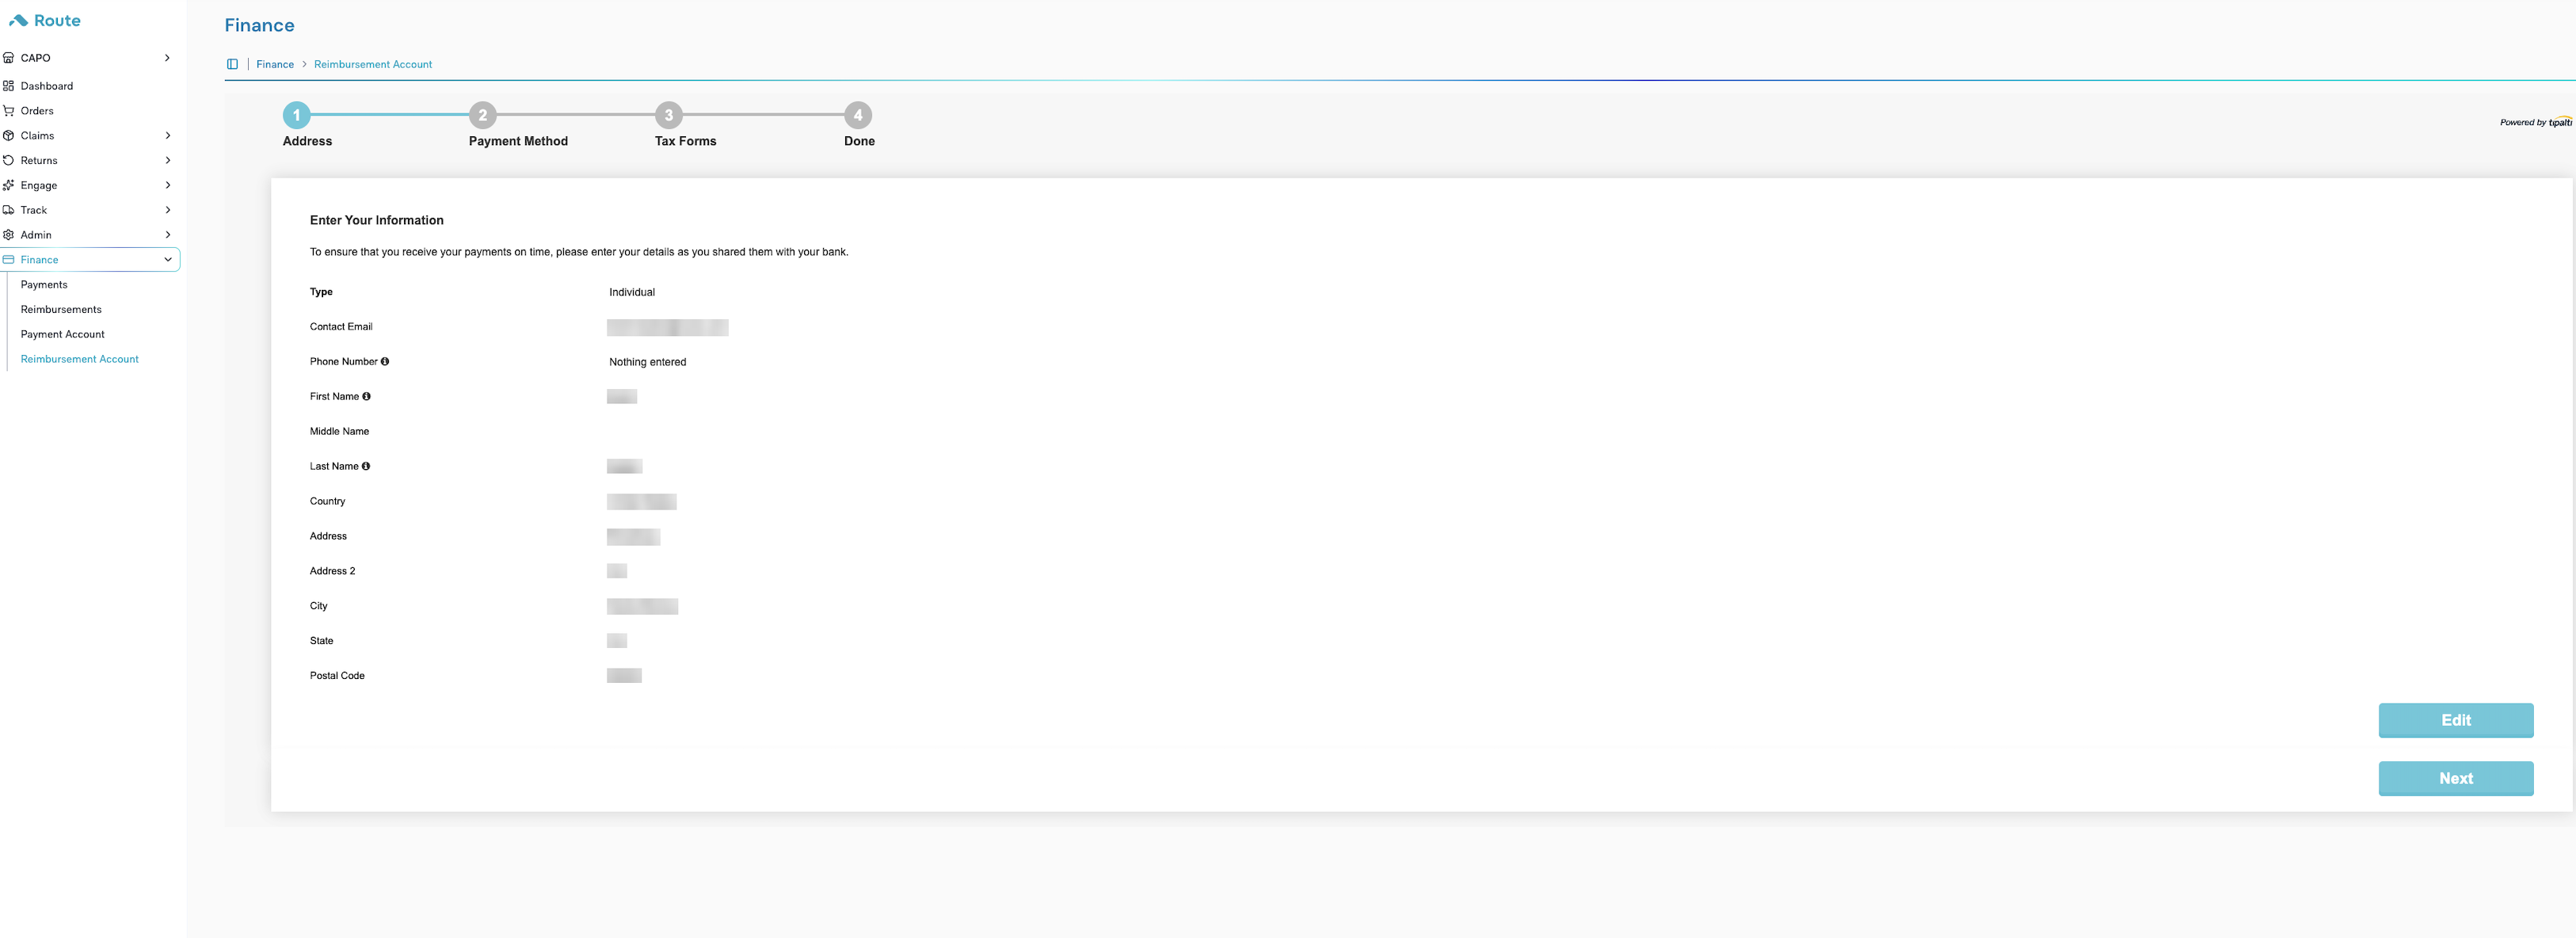This screenshot has height=938, width=2576.
Task: Toggle the sidebar panel icon in breadcrumb
Action: [x=232, y=64]
